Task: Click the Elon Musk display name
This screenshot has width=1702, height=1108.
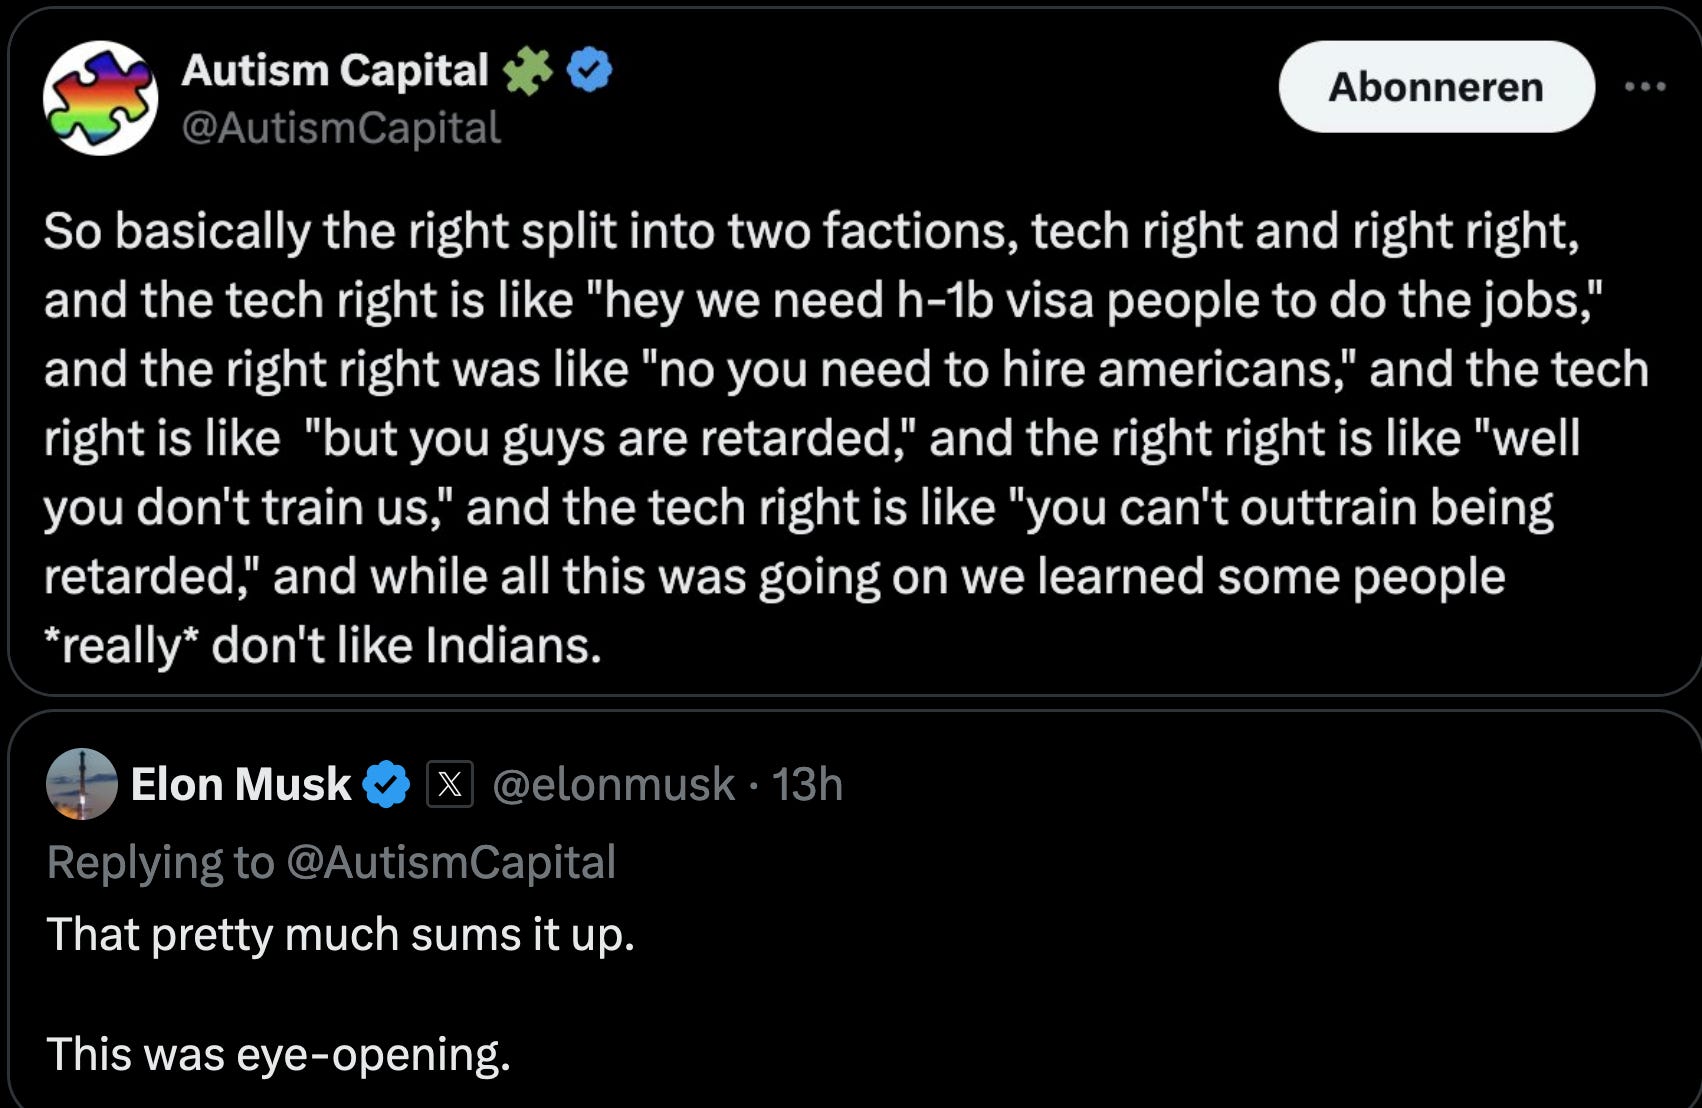Action: click(x=240, y=784)
